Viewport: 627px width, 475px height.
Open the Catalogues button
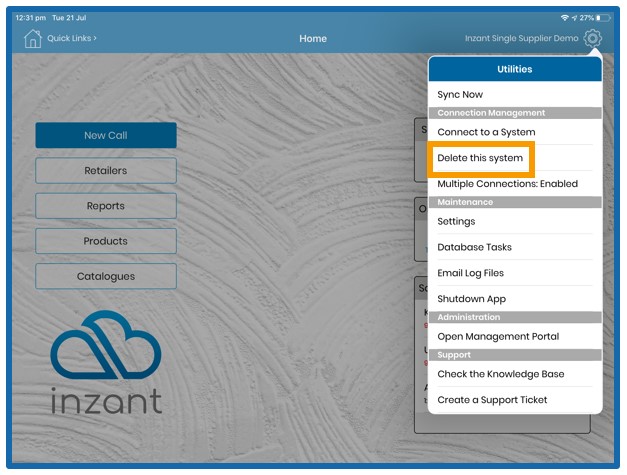coord(106,276)
